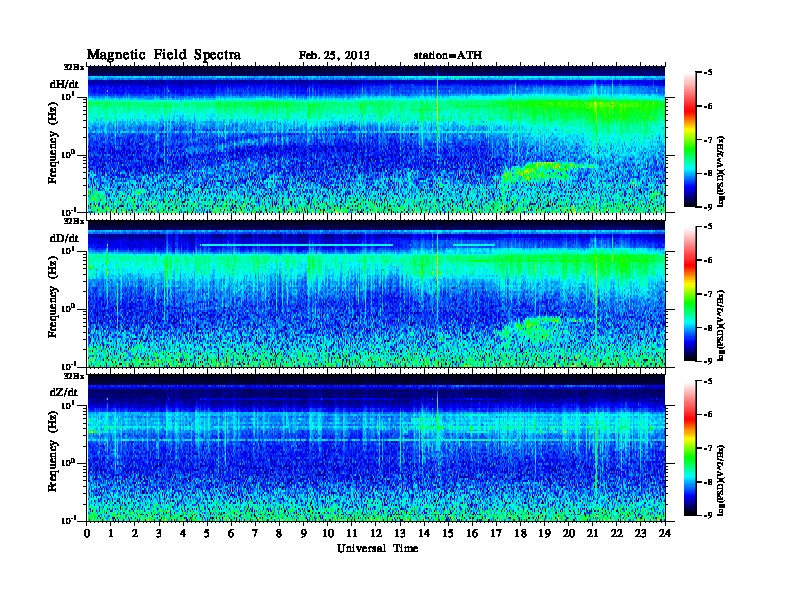Click the hour 0 tick label on time axis

point(87,533)
